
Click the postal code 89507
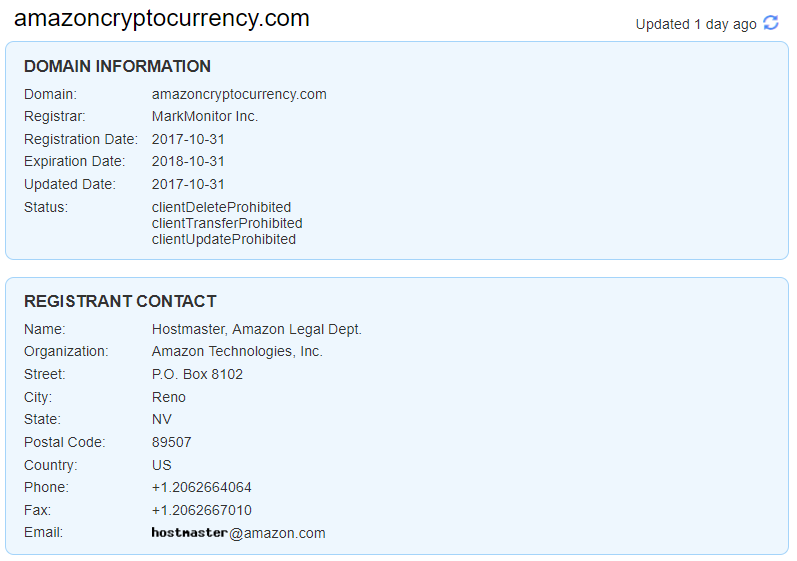172,442
